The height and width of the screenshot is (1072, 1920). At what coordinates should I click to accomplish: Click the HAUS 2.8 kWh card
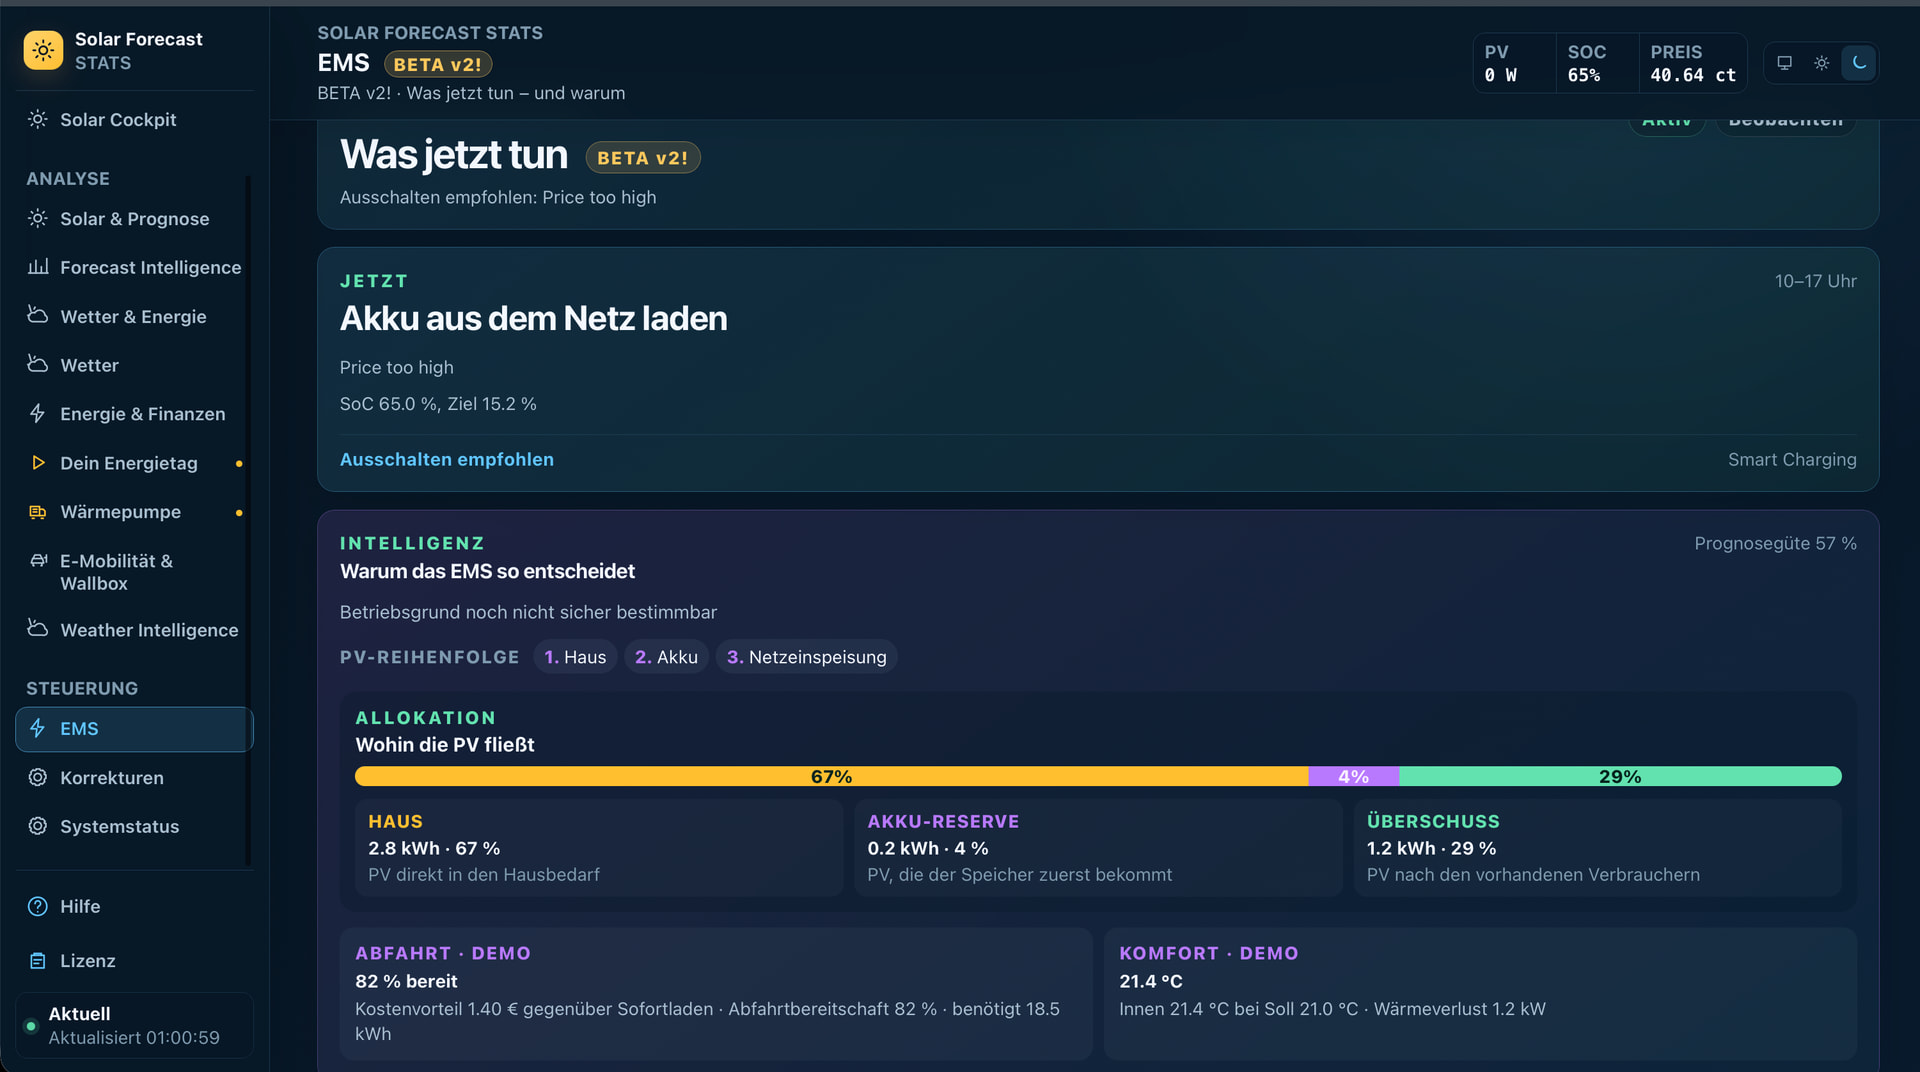(599, 847)
